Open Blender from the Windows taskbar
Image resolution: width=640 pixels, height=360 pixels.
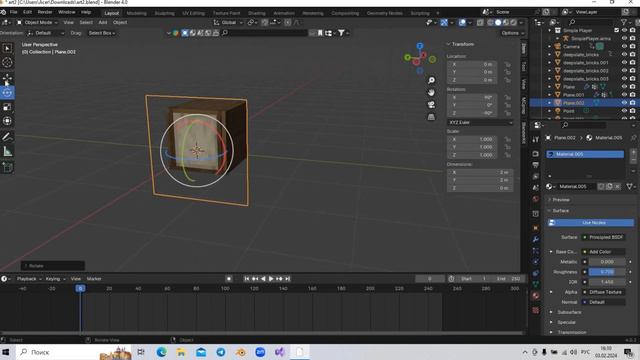click(240, 352)
